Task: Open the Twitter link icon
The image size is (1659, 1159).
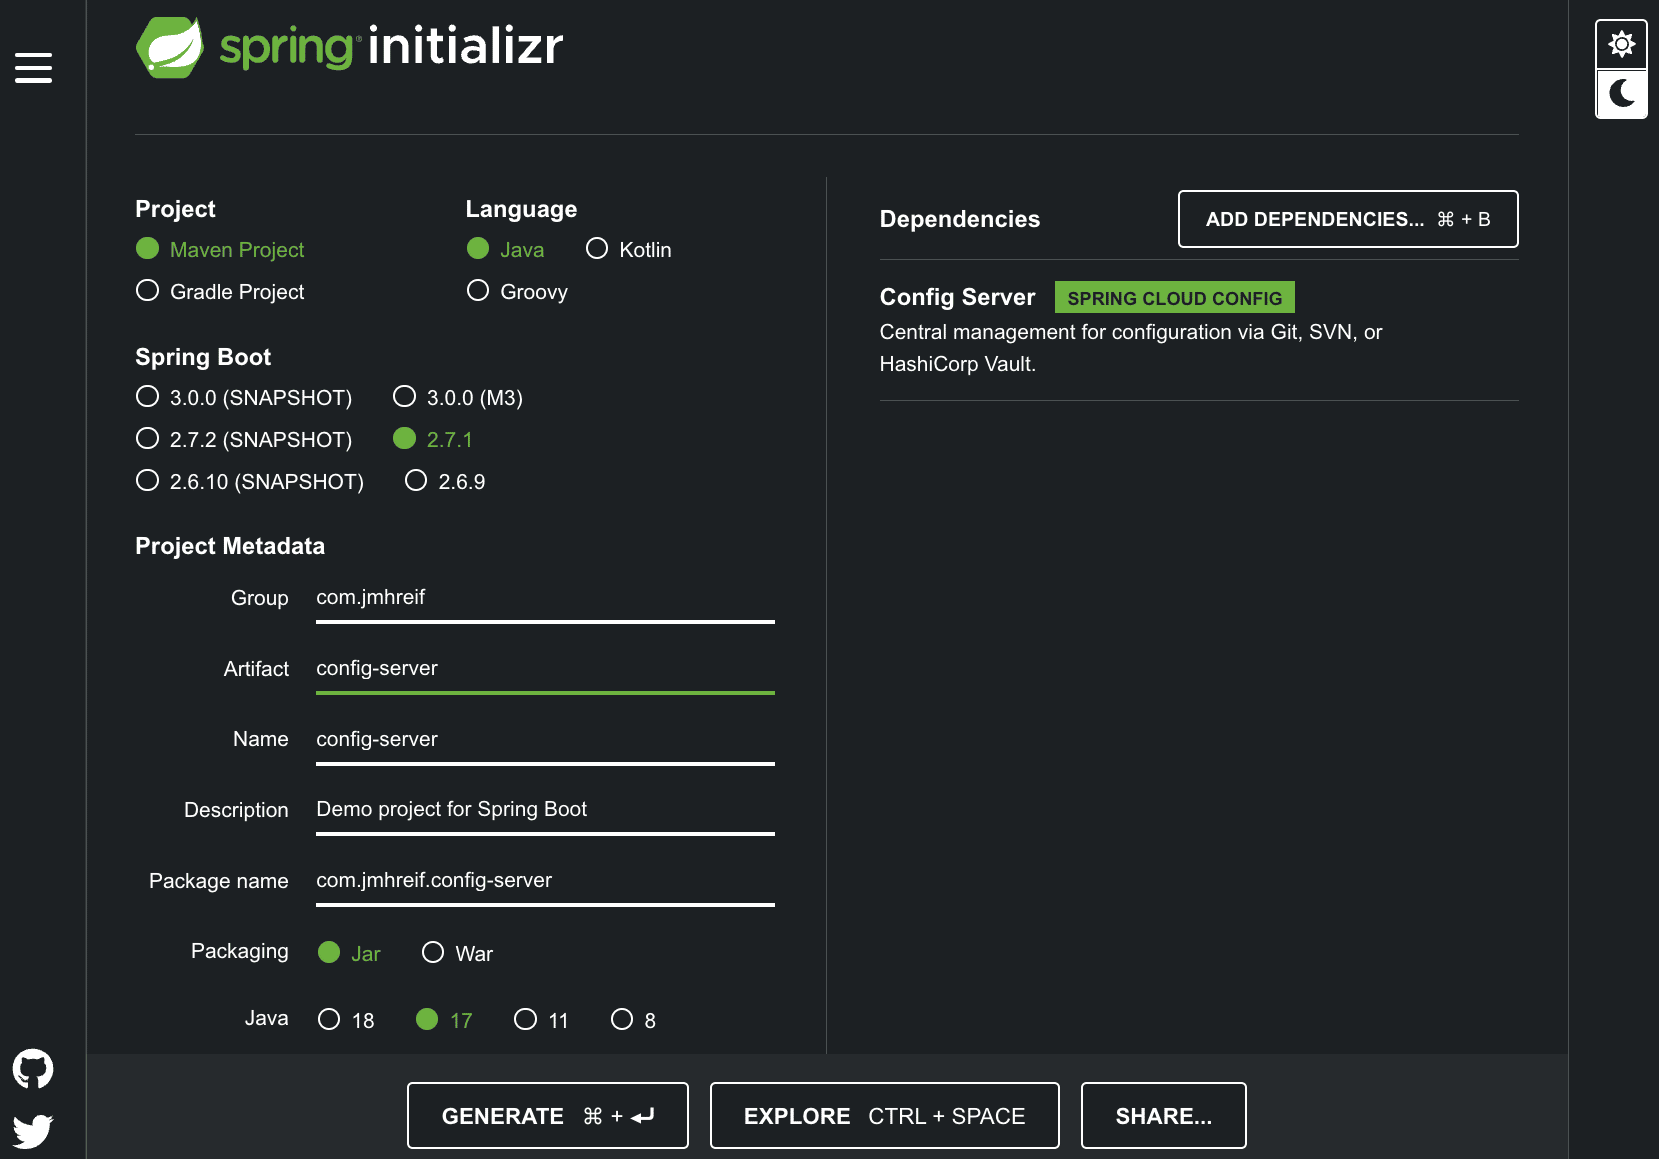Action: pyautogui.click(x=33, y=1131)
